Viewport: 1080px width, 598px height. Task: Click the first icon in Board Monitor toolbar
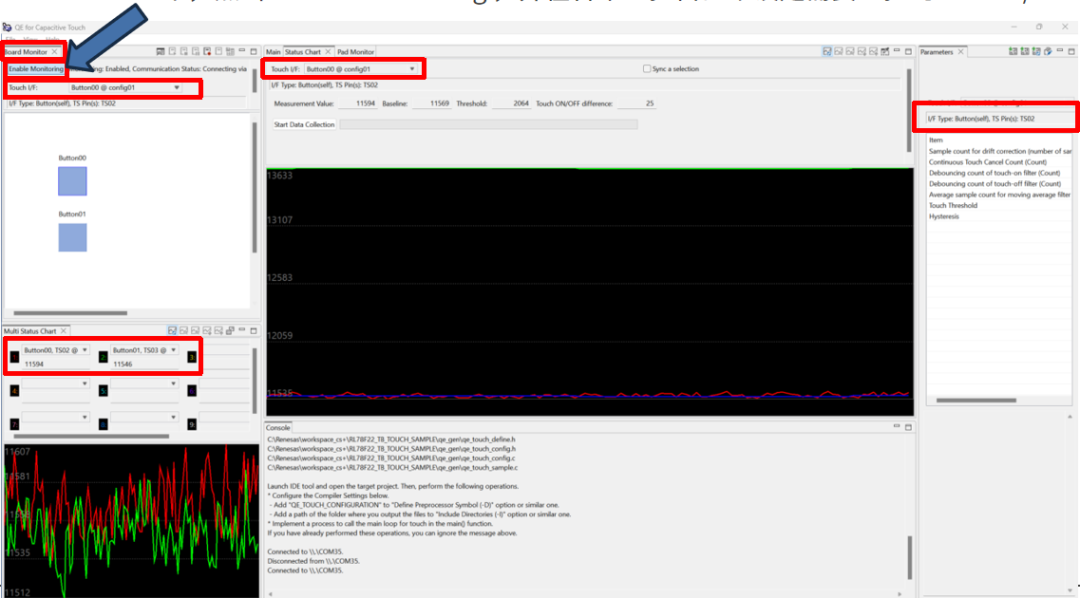[161, 51]
